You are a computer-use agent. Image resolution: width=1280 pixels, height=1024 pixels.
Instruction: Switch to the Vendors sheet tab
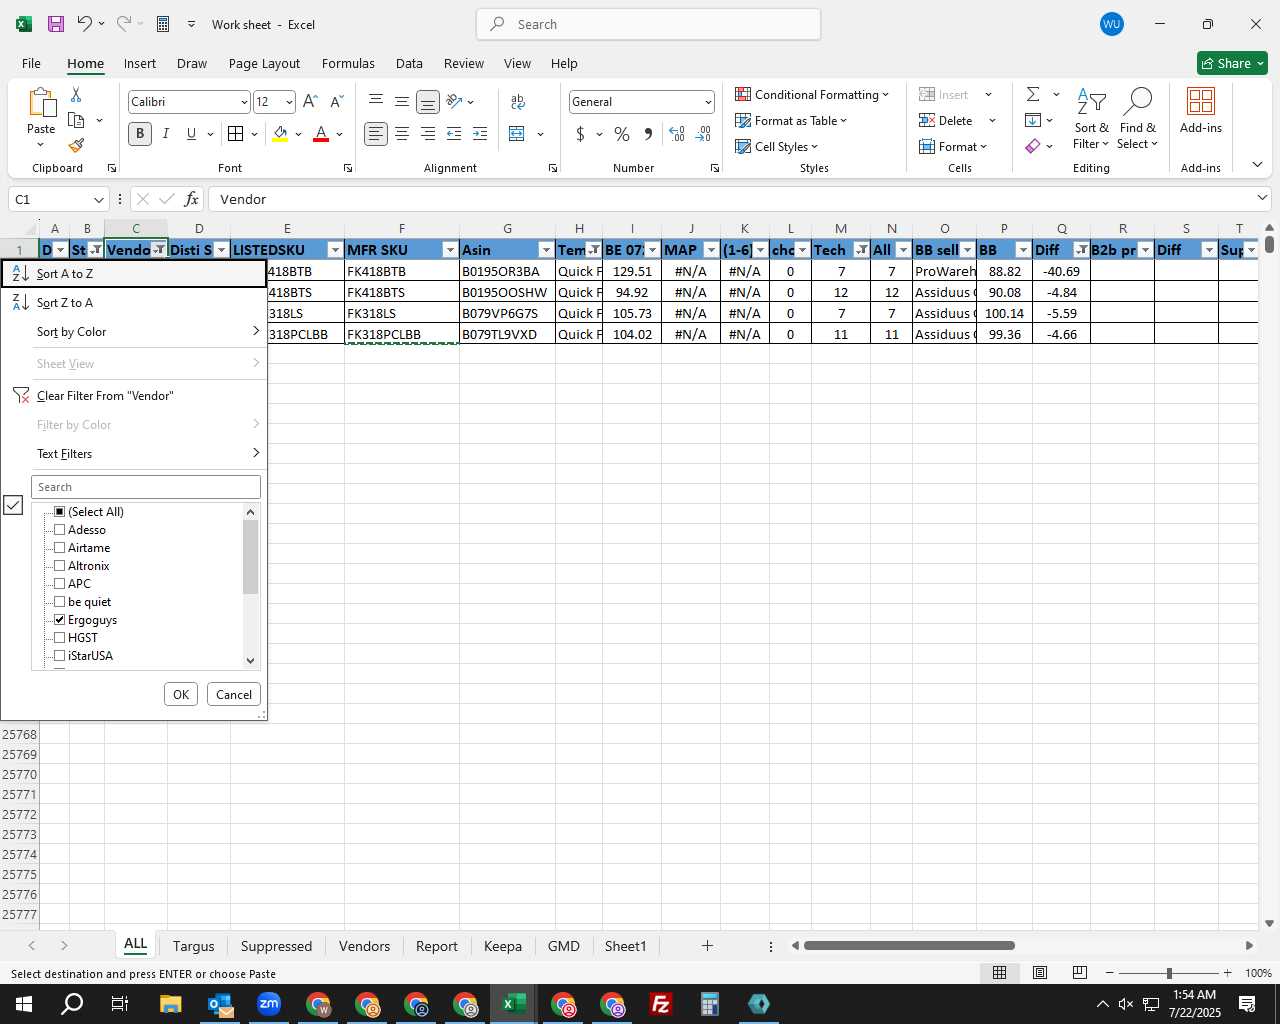coord(364,946)
